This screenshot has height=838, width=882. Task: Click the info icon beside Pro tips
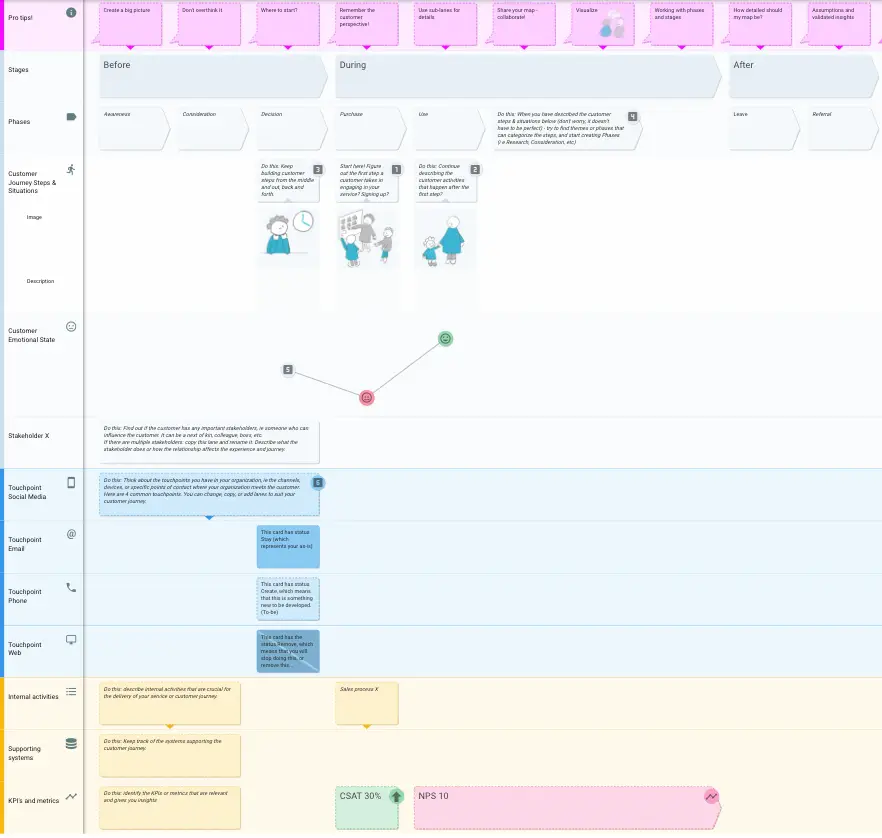click(69, 13)
